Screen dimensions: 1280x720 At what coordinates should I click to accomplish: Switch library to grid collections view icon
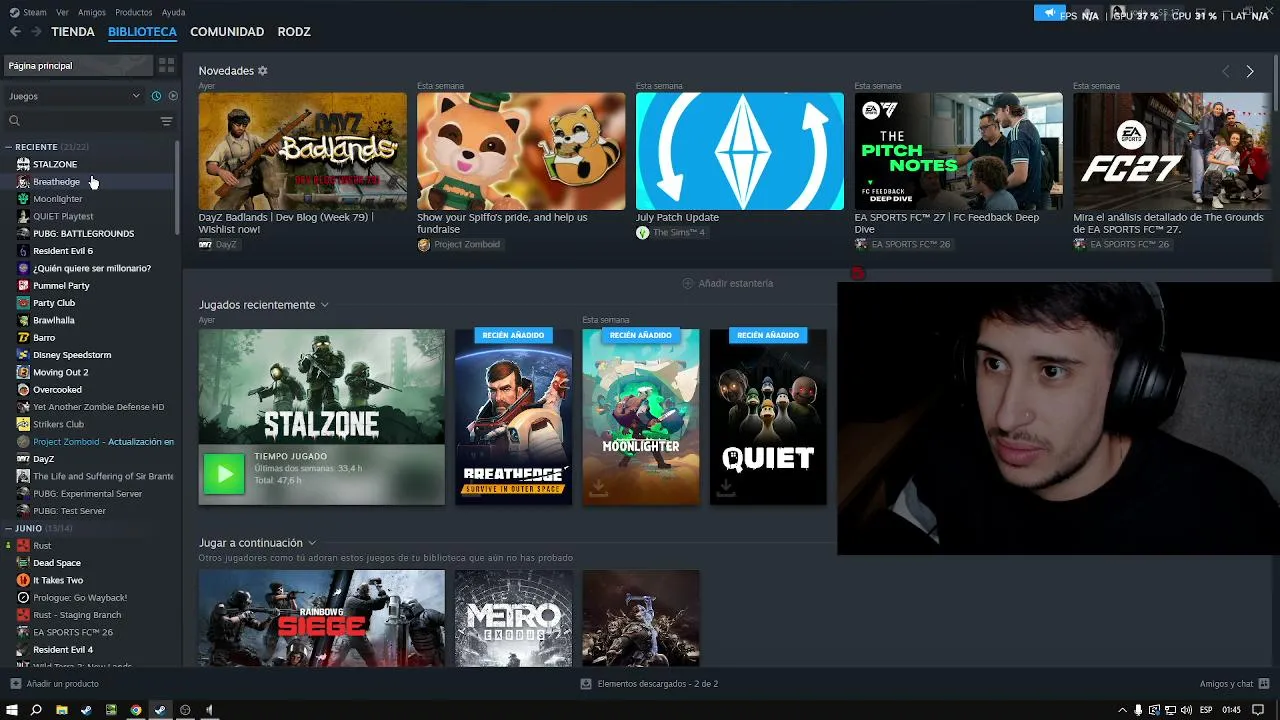pos(166,65)
